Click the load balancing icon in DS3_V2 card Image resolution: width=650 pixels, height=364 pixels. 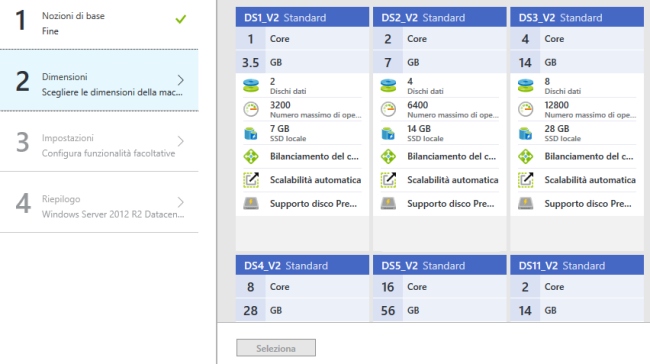click(x=526, y=156)
